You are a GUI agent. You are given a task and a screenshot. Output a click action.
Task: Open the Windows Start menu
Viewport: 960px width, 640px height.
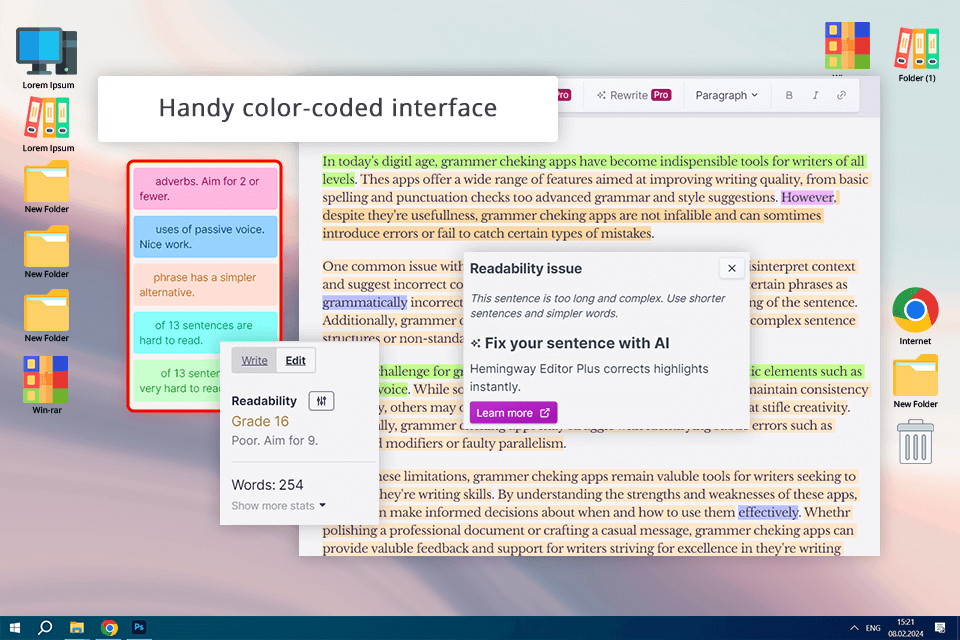15,628
